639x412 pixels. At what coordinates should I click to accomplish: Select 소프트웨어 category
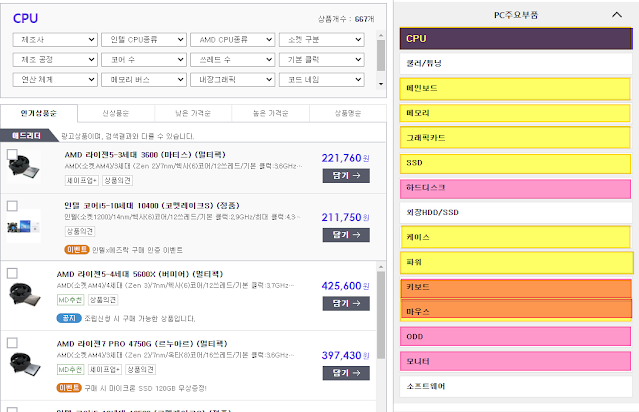516,386
